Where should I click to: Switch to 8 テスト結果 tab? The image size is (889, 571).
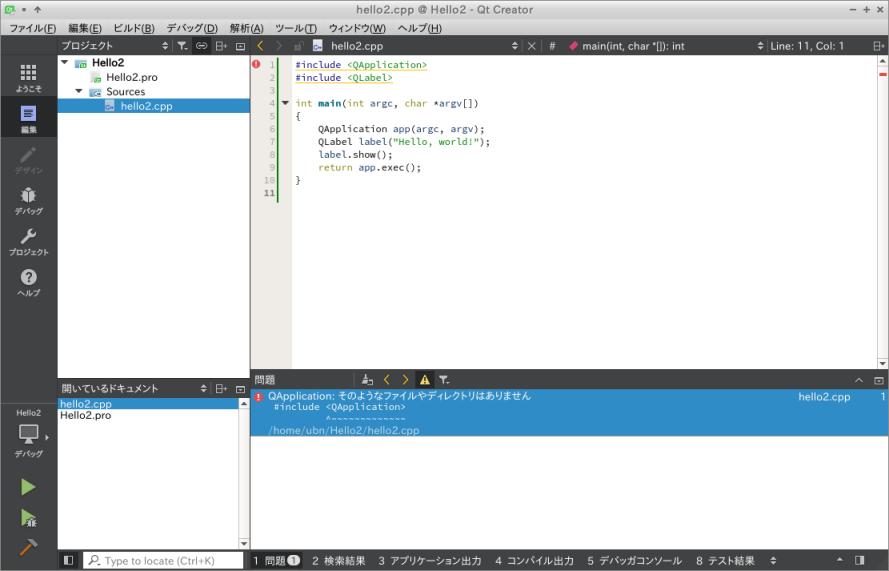tap(725, 560)
